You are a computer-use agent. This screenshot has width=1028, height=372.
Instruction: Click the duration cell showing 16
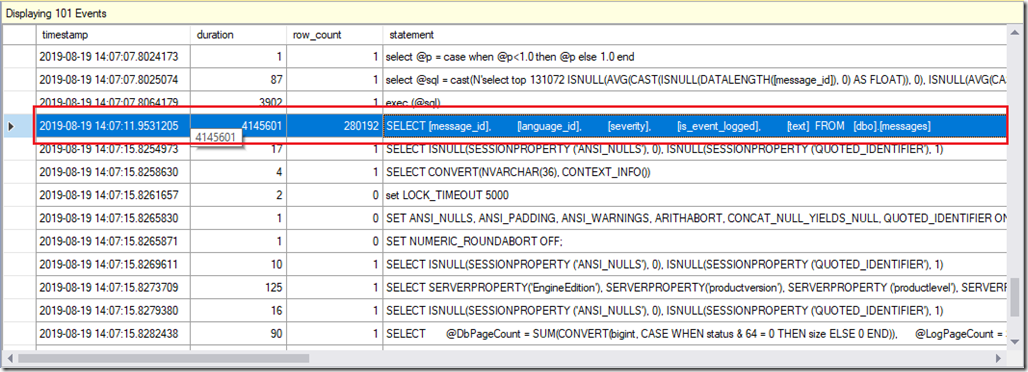(239, 310)
